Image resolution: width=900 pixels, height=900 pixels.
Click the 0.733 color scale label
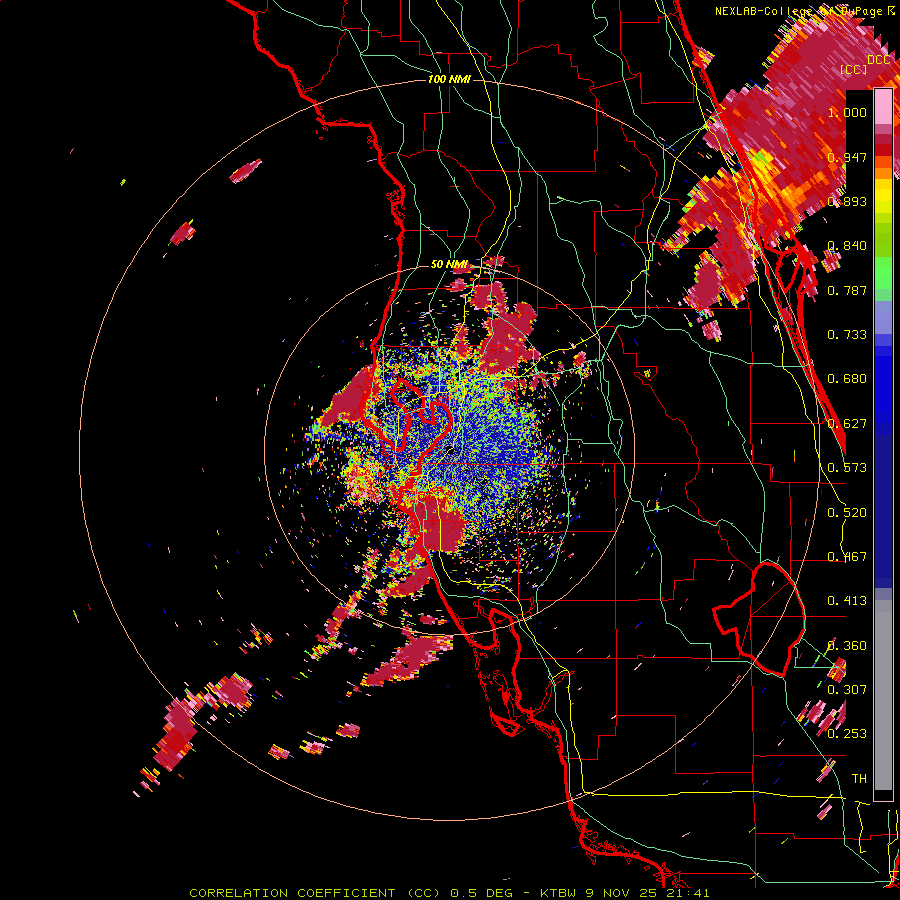[x=847, y=335]
